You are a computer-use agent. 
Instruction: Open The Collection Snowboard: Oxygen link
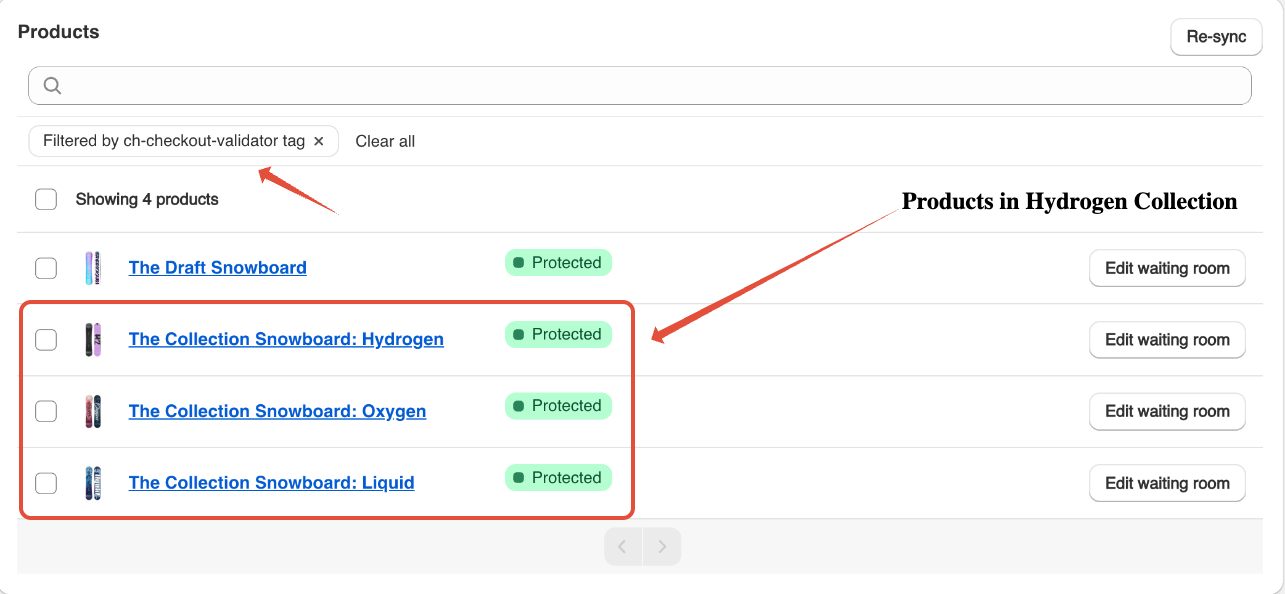coord(277,411)
